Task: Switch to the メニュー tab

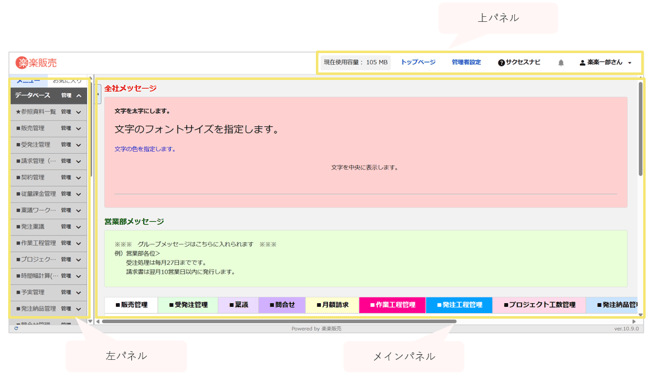Action: pyautogui.click(x=29, y=80)
